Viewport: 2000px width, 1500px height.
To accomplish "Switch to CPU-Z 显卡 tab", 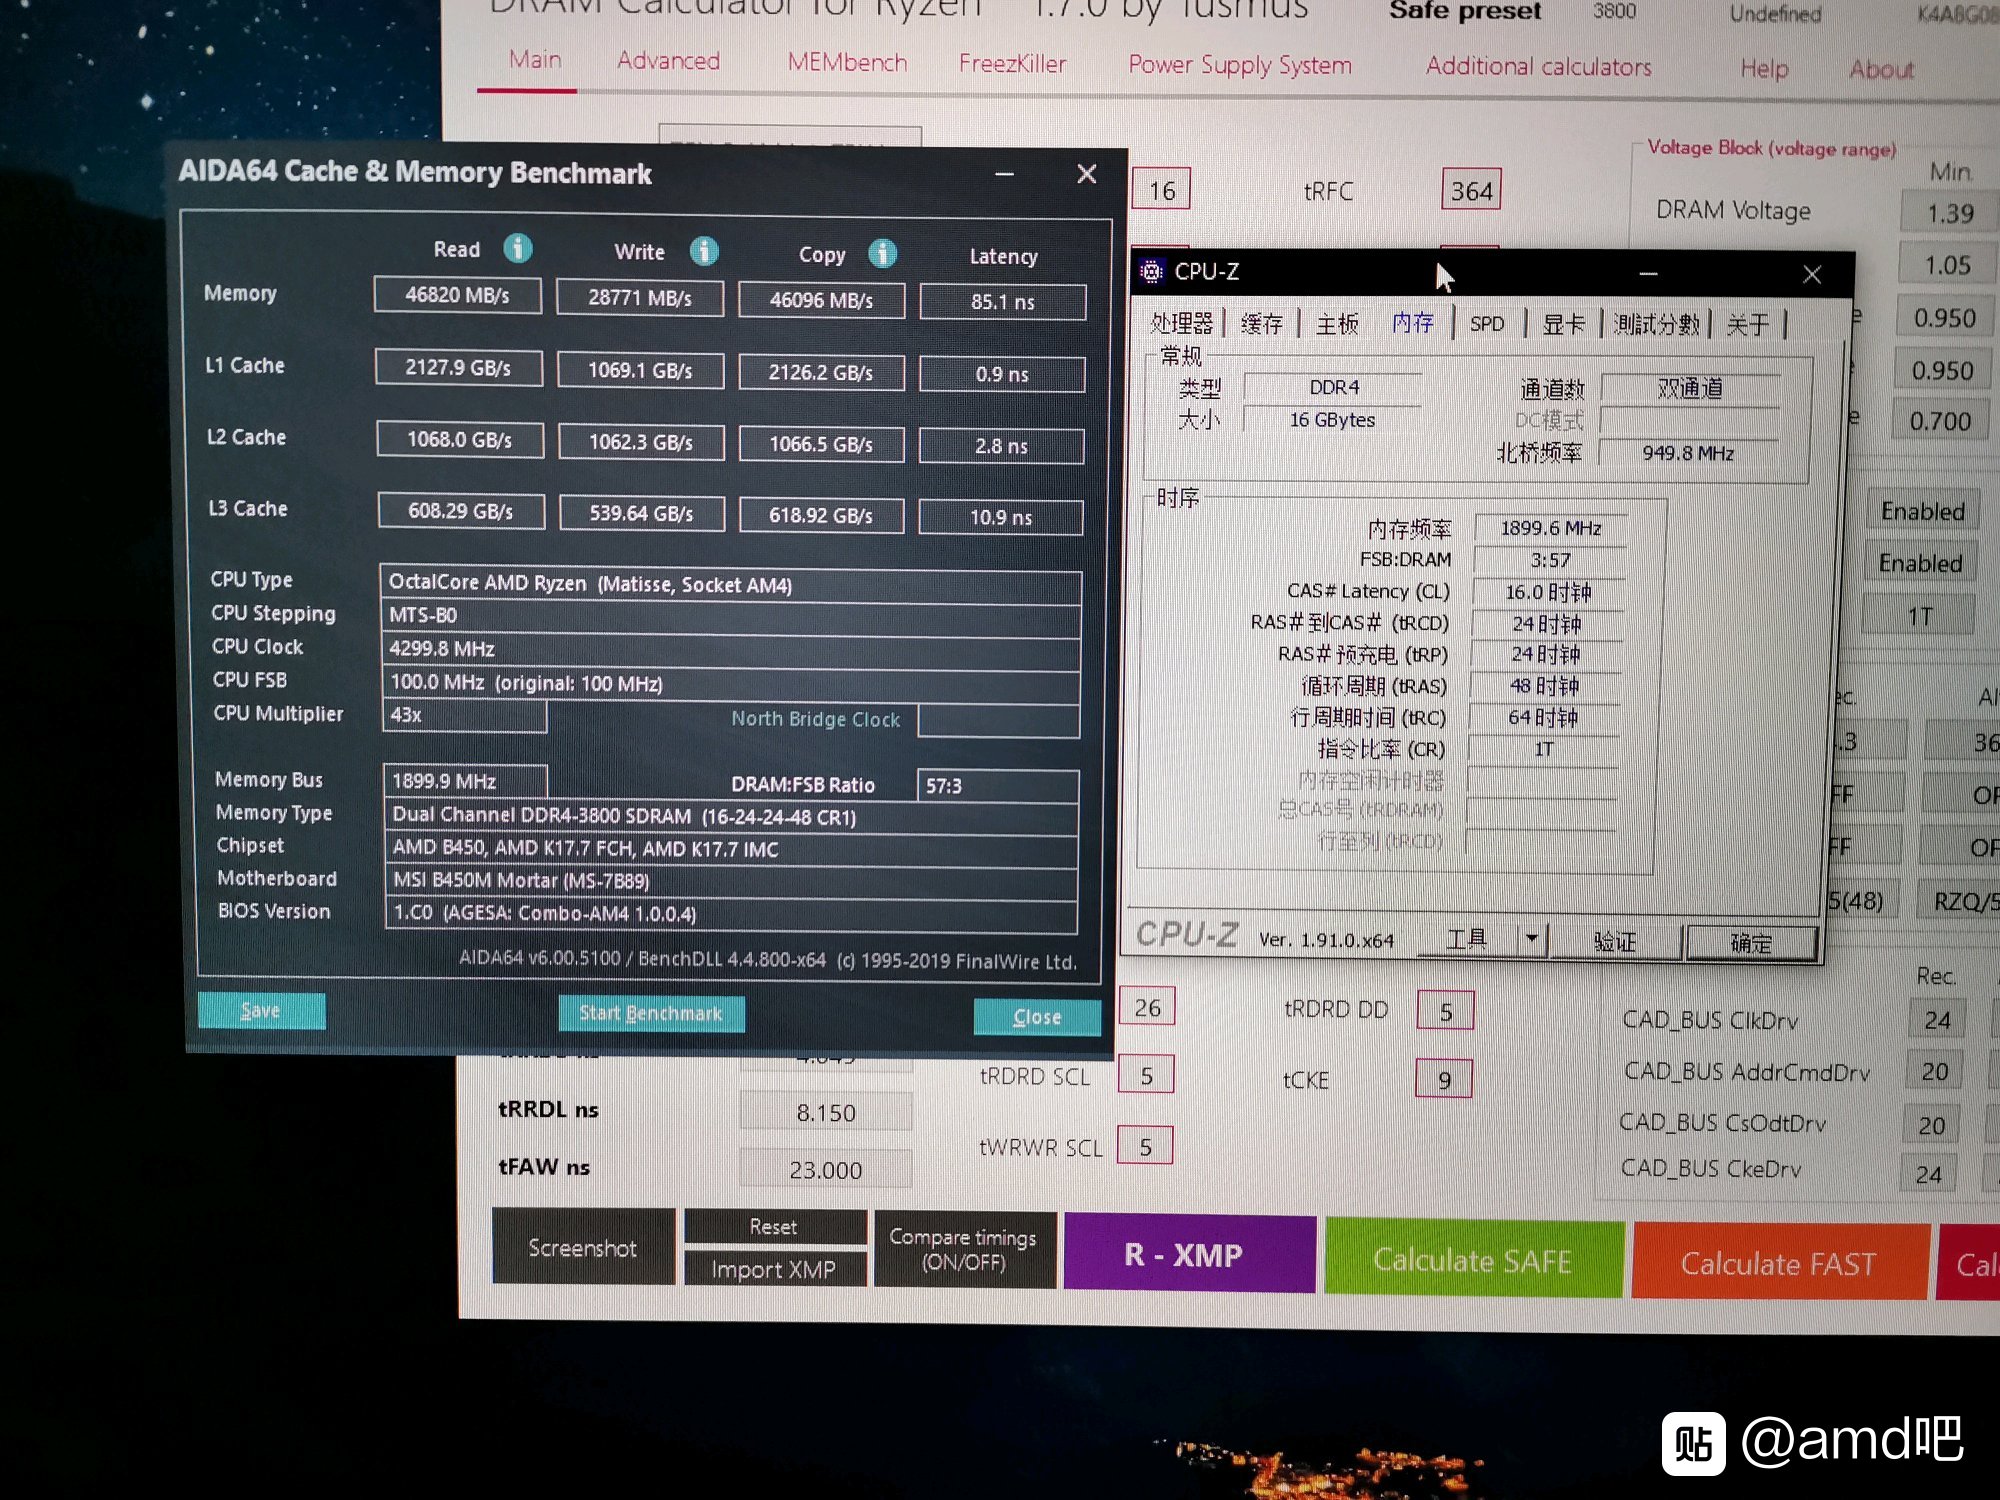I will click(x=1563, y=325).
